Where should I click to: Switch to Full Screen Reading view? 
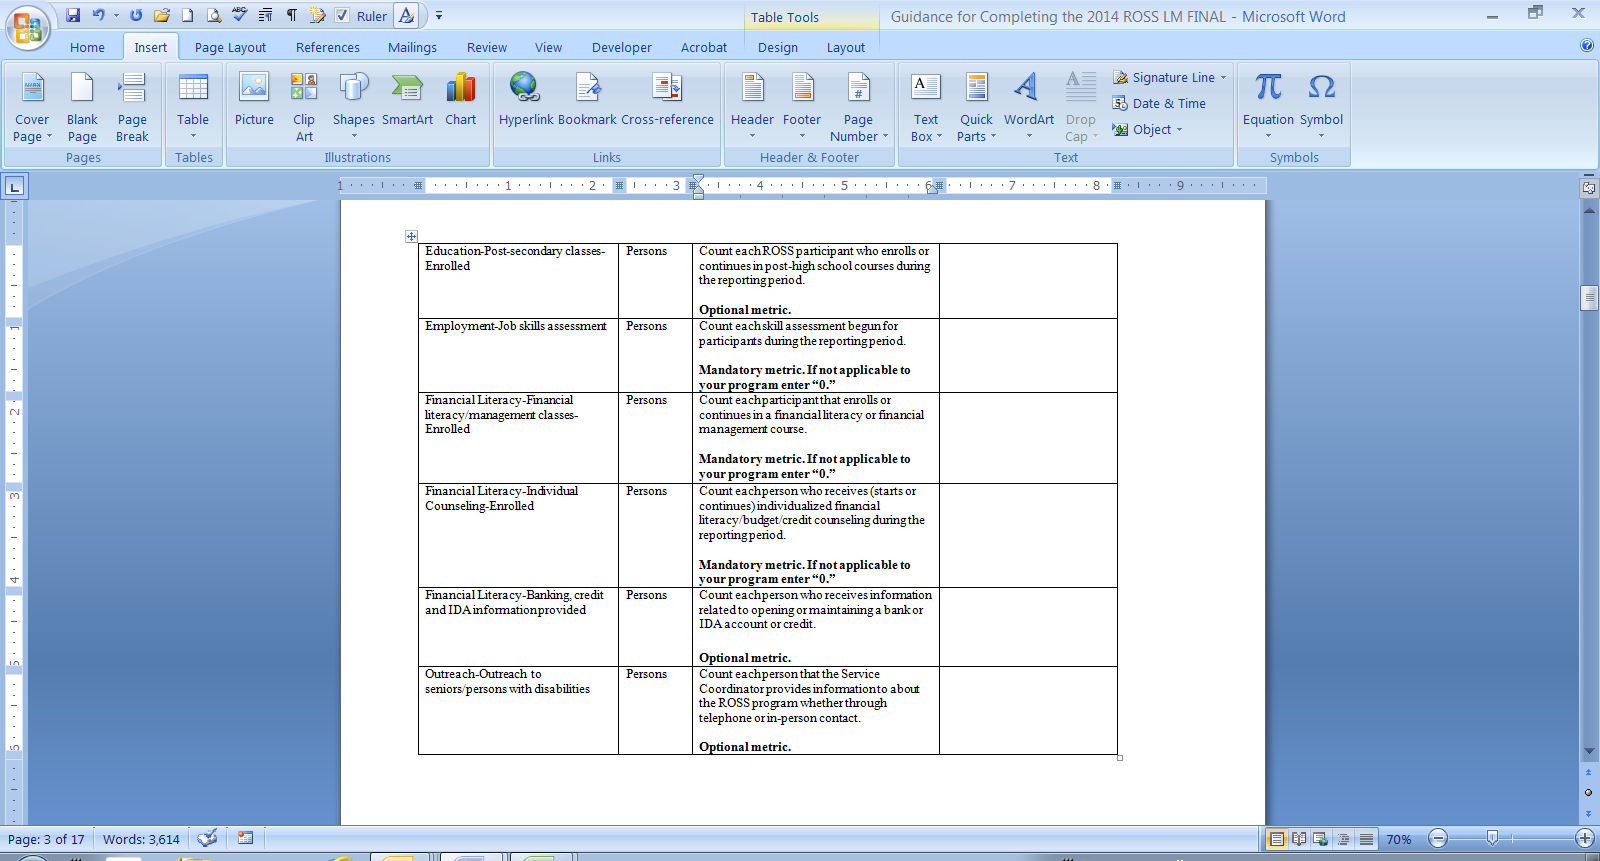click(x=1299, y=839)
